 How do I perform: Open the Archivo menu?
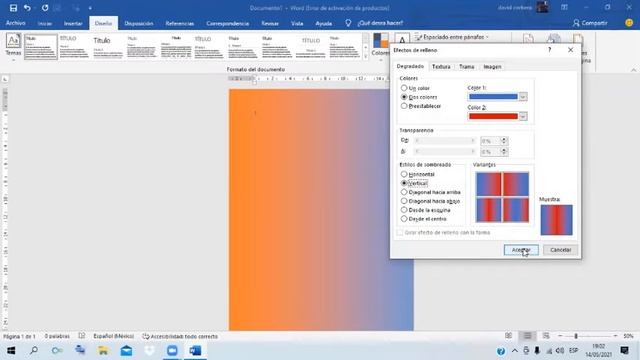16,23
